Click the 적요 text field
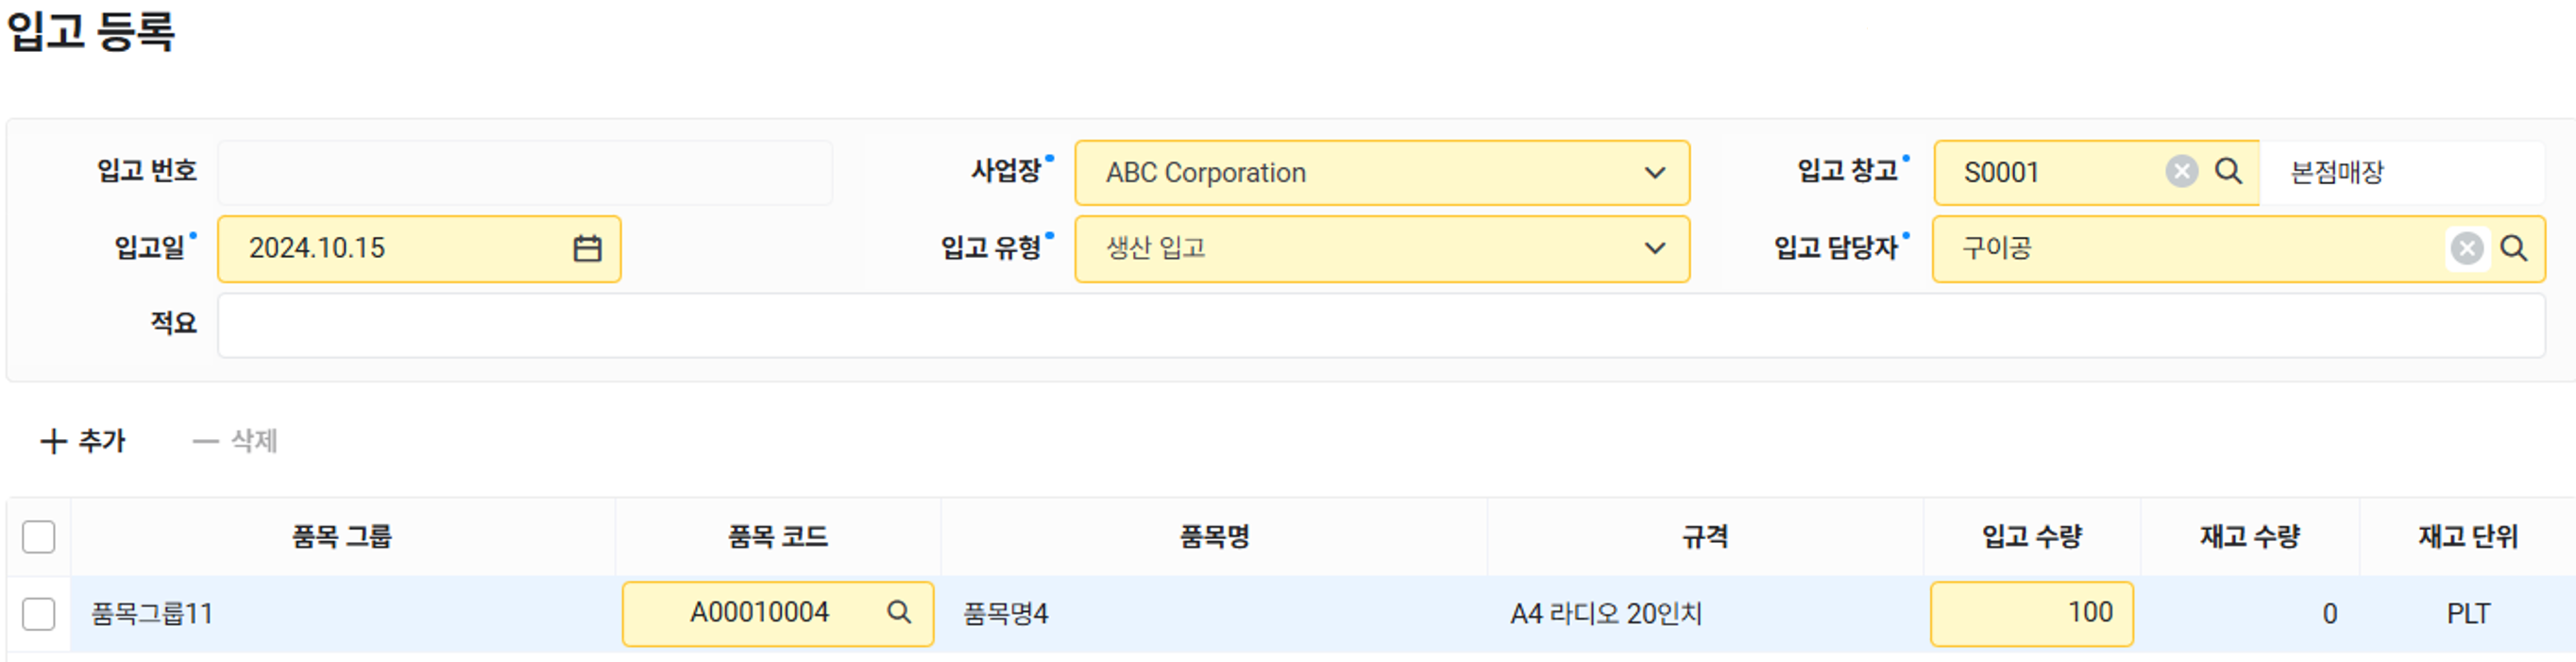The height and width of the screenshot is (662, 2576). pos(1380,325)
